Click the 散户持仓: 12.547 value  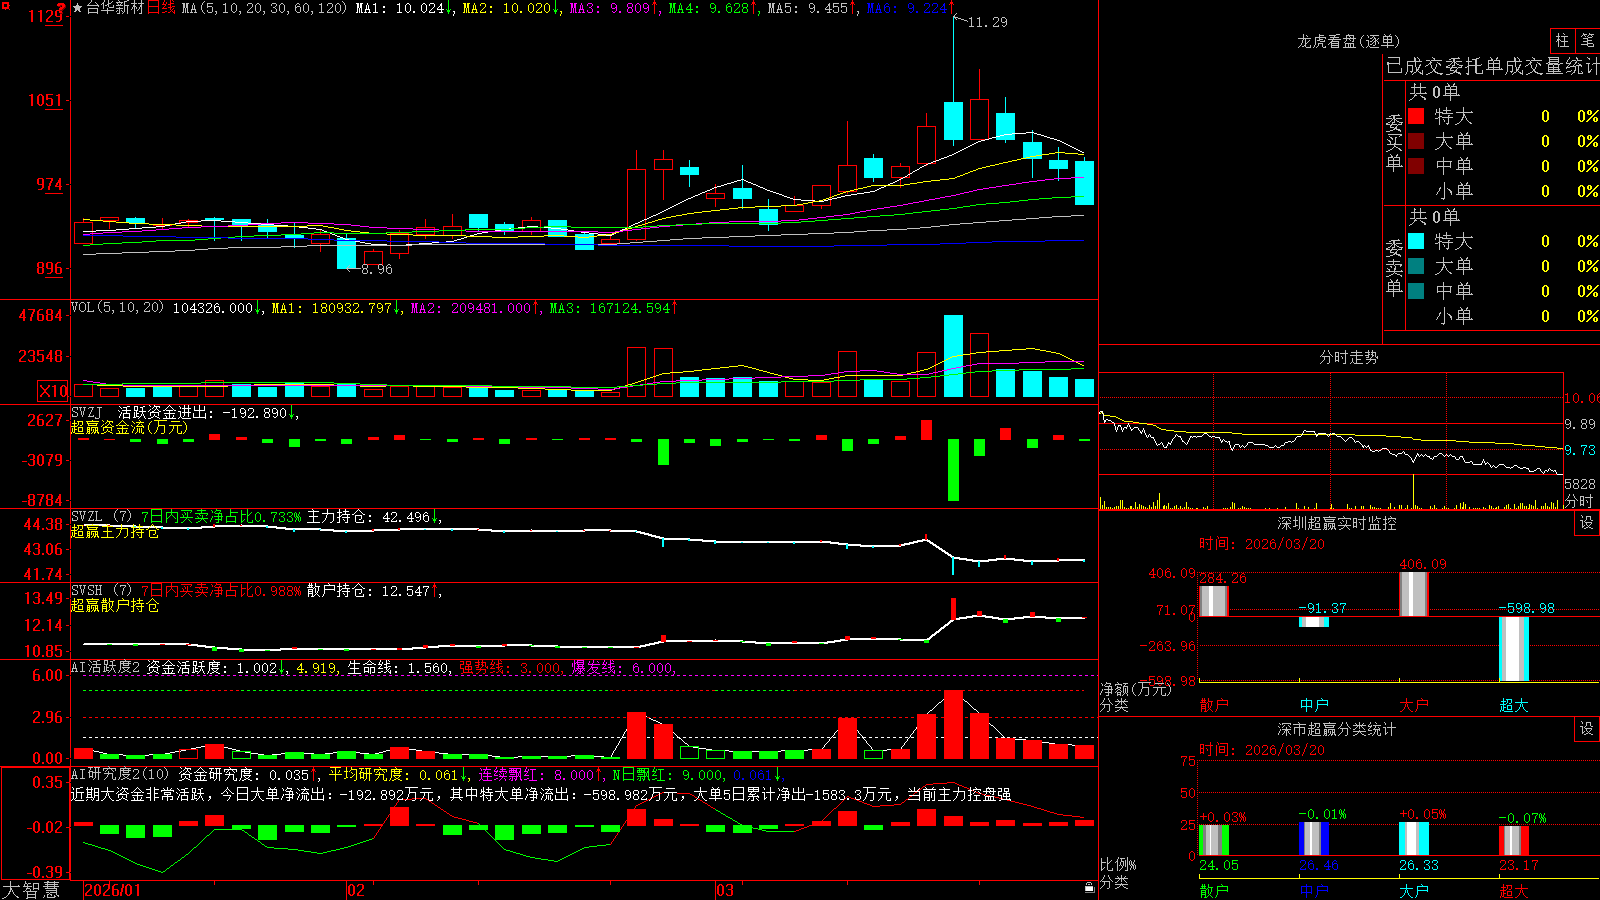tap(368, 591)
